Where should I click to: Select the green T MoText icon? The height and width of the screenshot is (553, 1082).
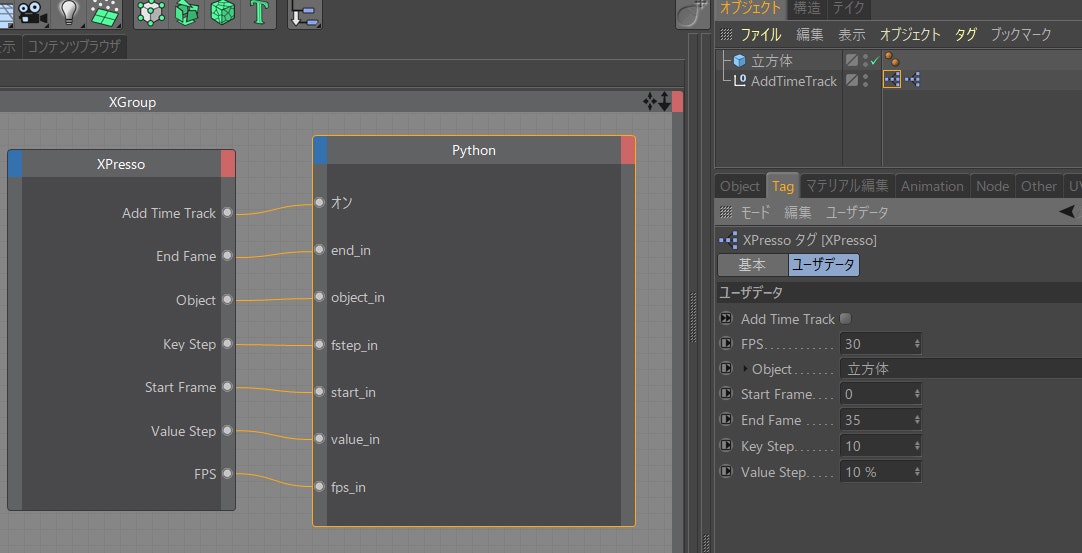pyautogui.click(x=259, y=12)
